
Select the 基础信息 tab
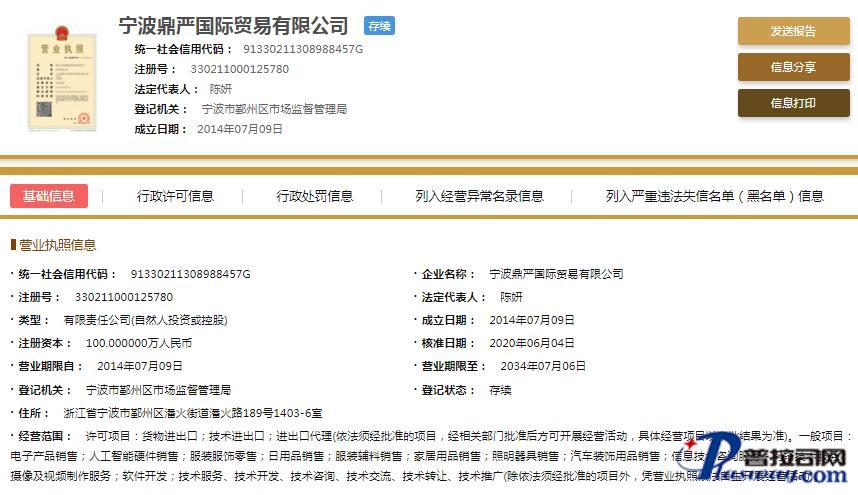pos(49,196)
